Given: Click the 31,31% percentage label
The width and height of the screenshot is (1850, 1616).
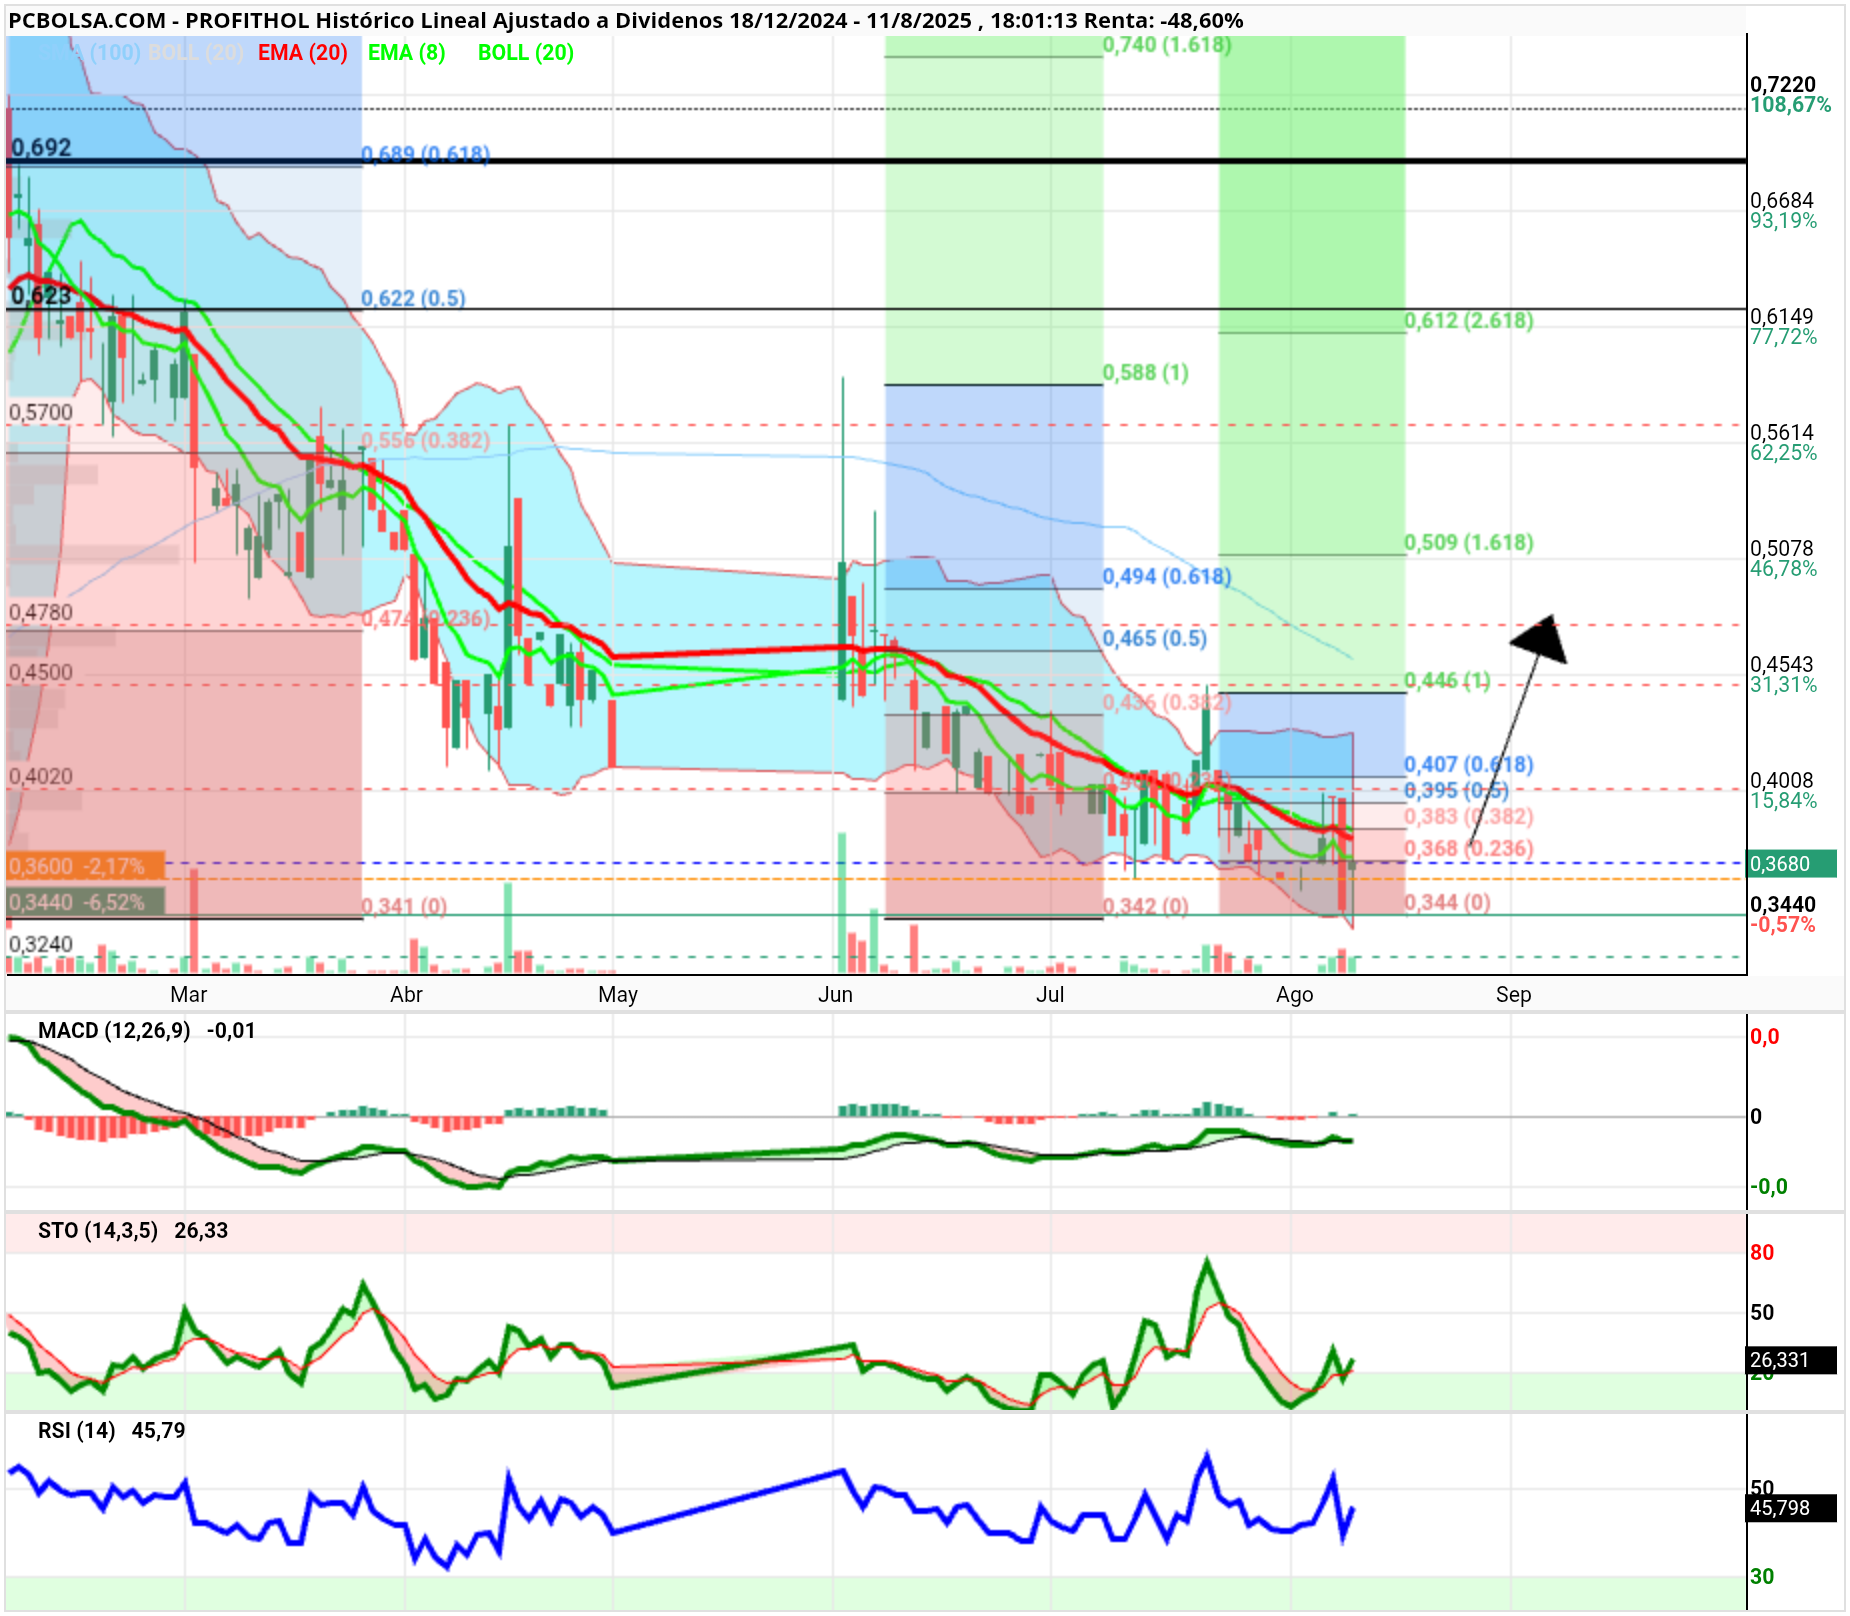Looking at the screenshot, I should point(1784,685).
